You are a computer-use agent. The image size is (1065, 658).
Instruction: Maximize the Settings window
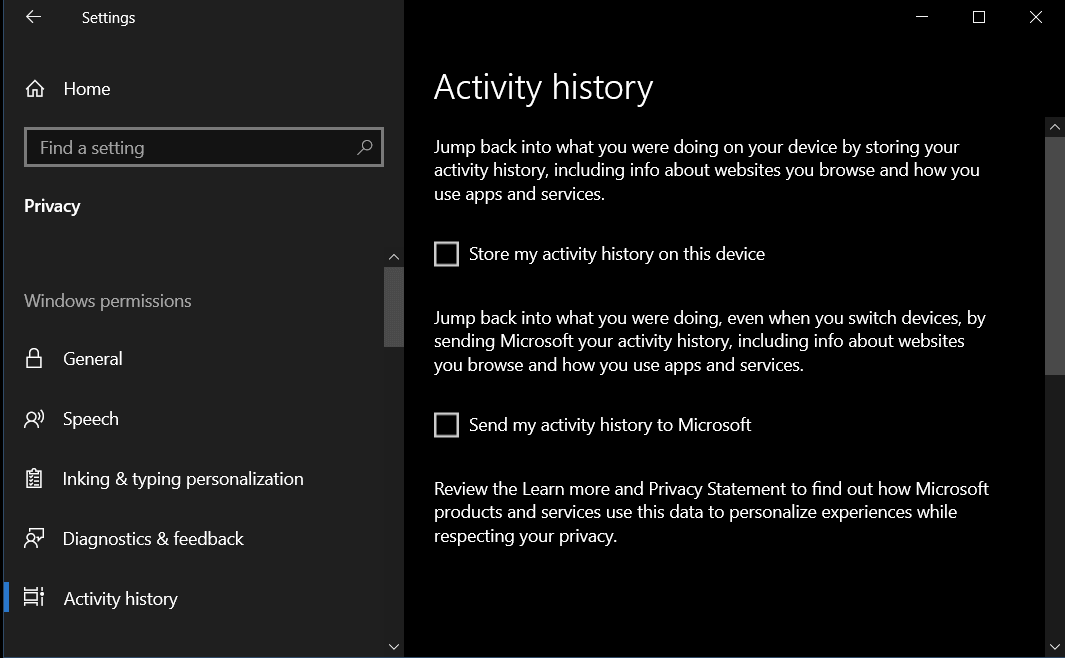pos(979,17)
